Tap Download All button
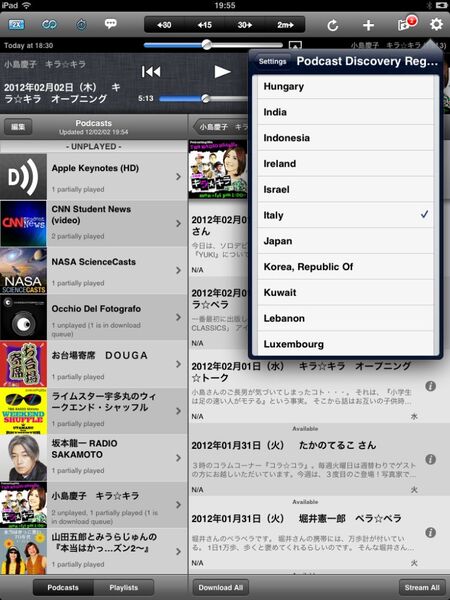 pos(220,587)
